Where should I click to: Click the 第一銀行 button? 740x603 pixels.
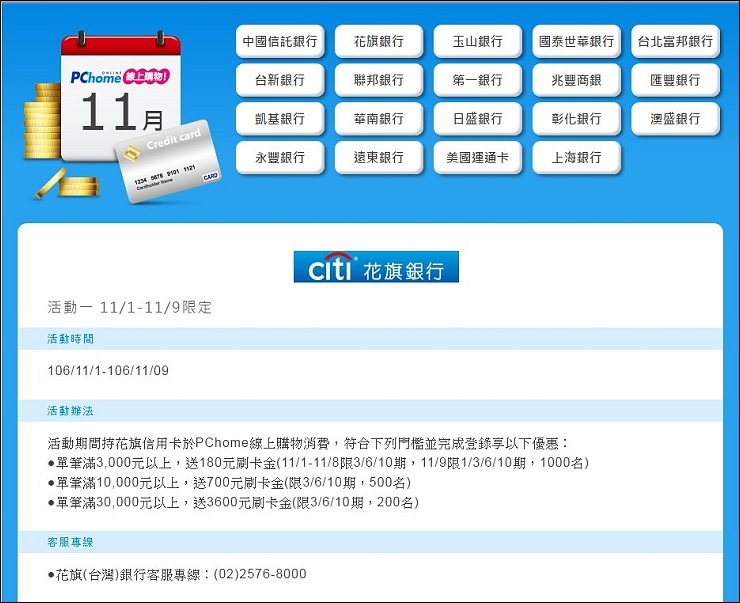tap(478, 80)
